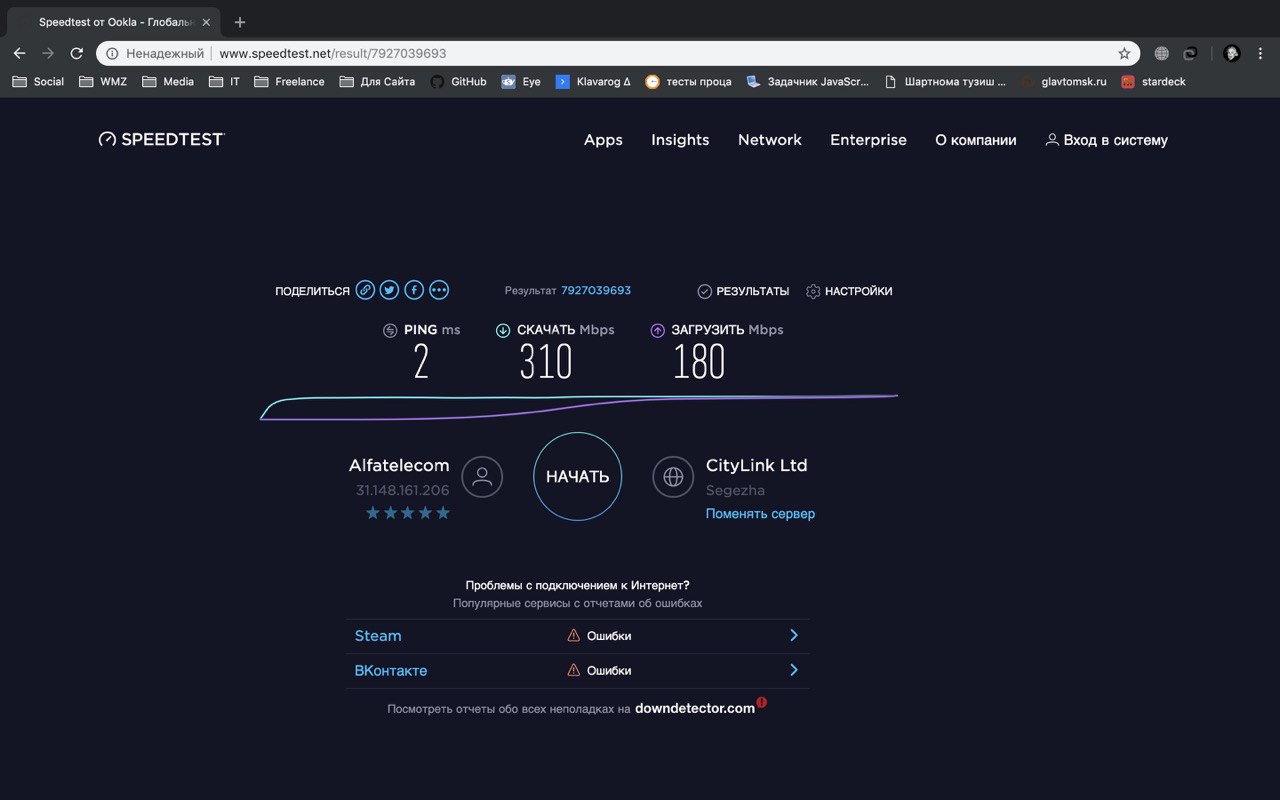This screenshot has height=800, width=1280.
Task: Click ВКонтакте errors warning triangle icon
Action: (x=574, y=670)
